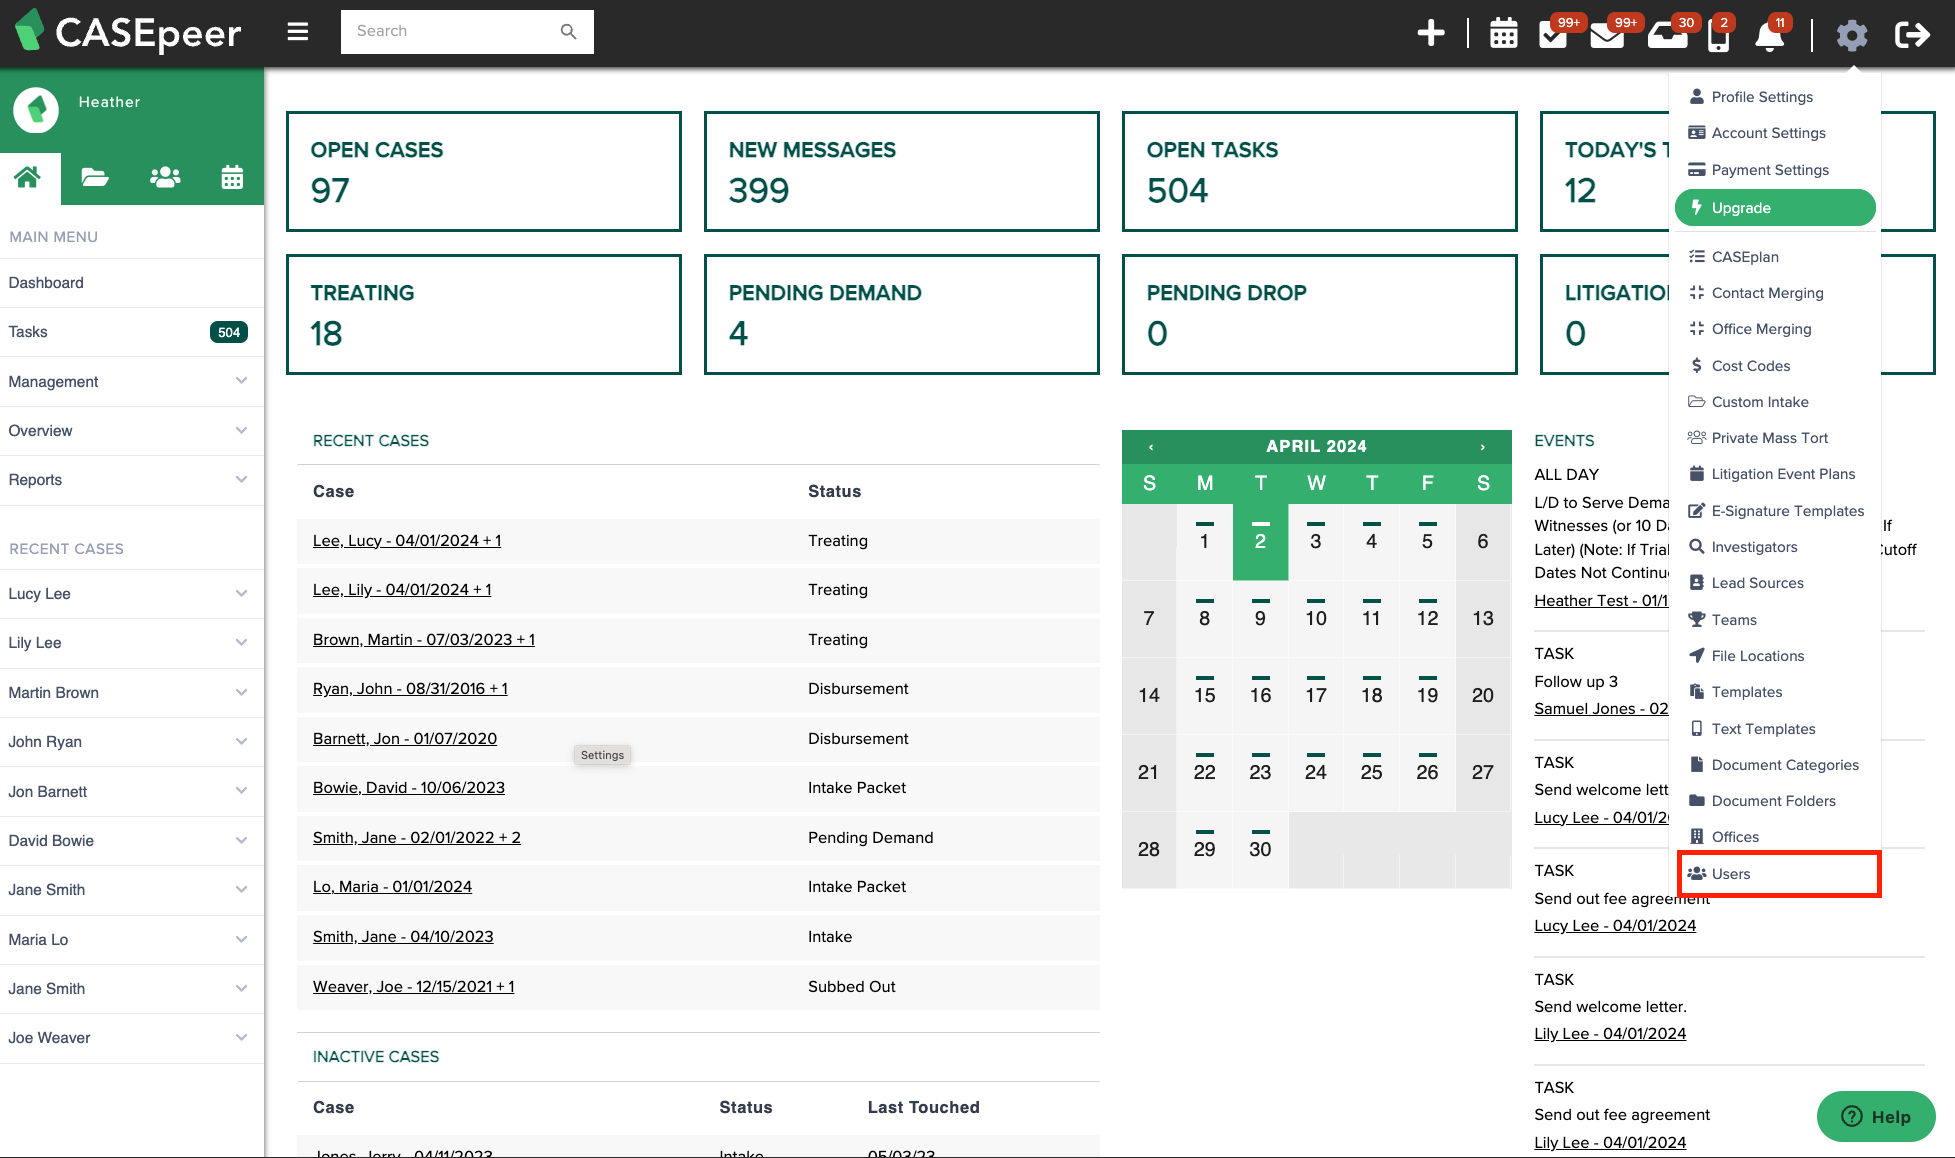Open the cases folder icon in the sidebar
Image resolution: width=1955 pixels, height=1158 pixels.
point(95,177)
